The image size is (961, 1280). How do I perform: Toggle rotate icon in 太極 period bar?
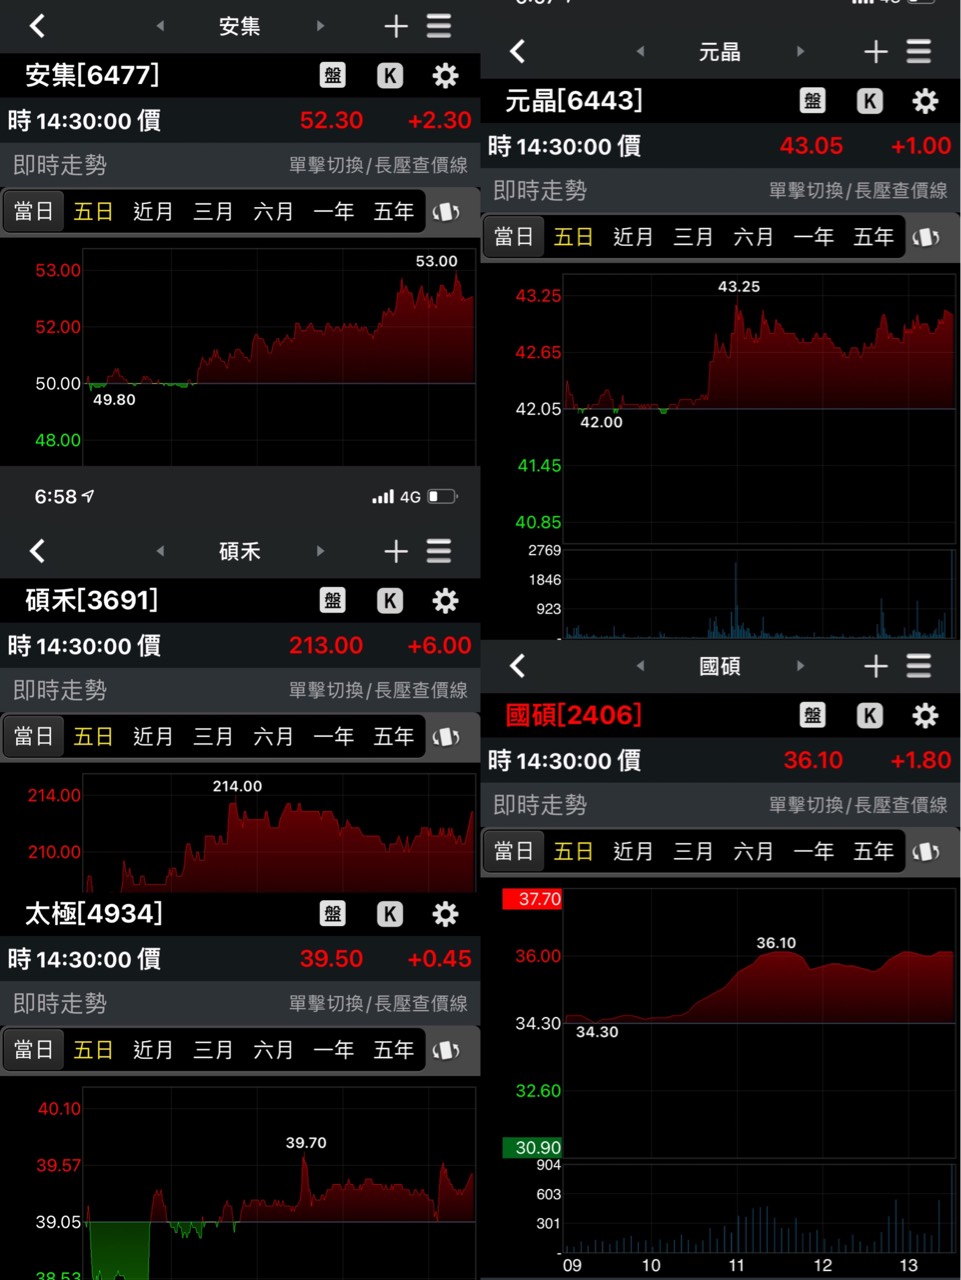pos(446,1050)
